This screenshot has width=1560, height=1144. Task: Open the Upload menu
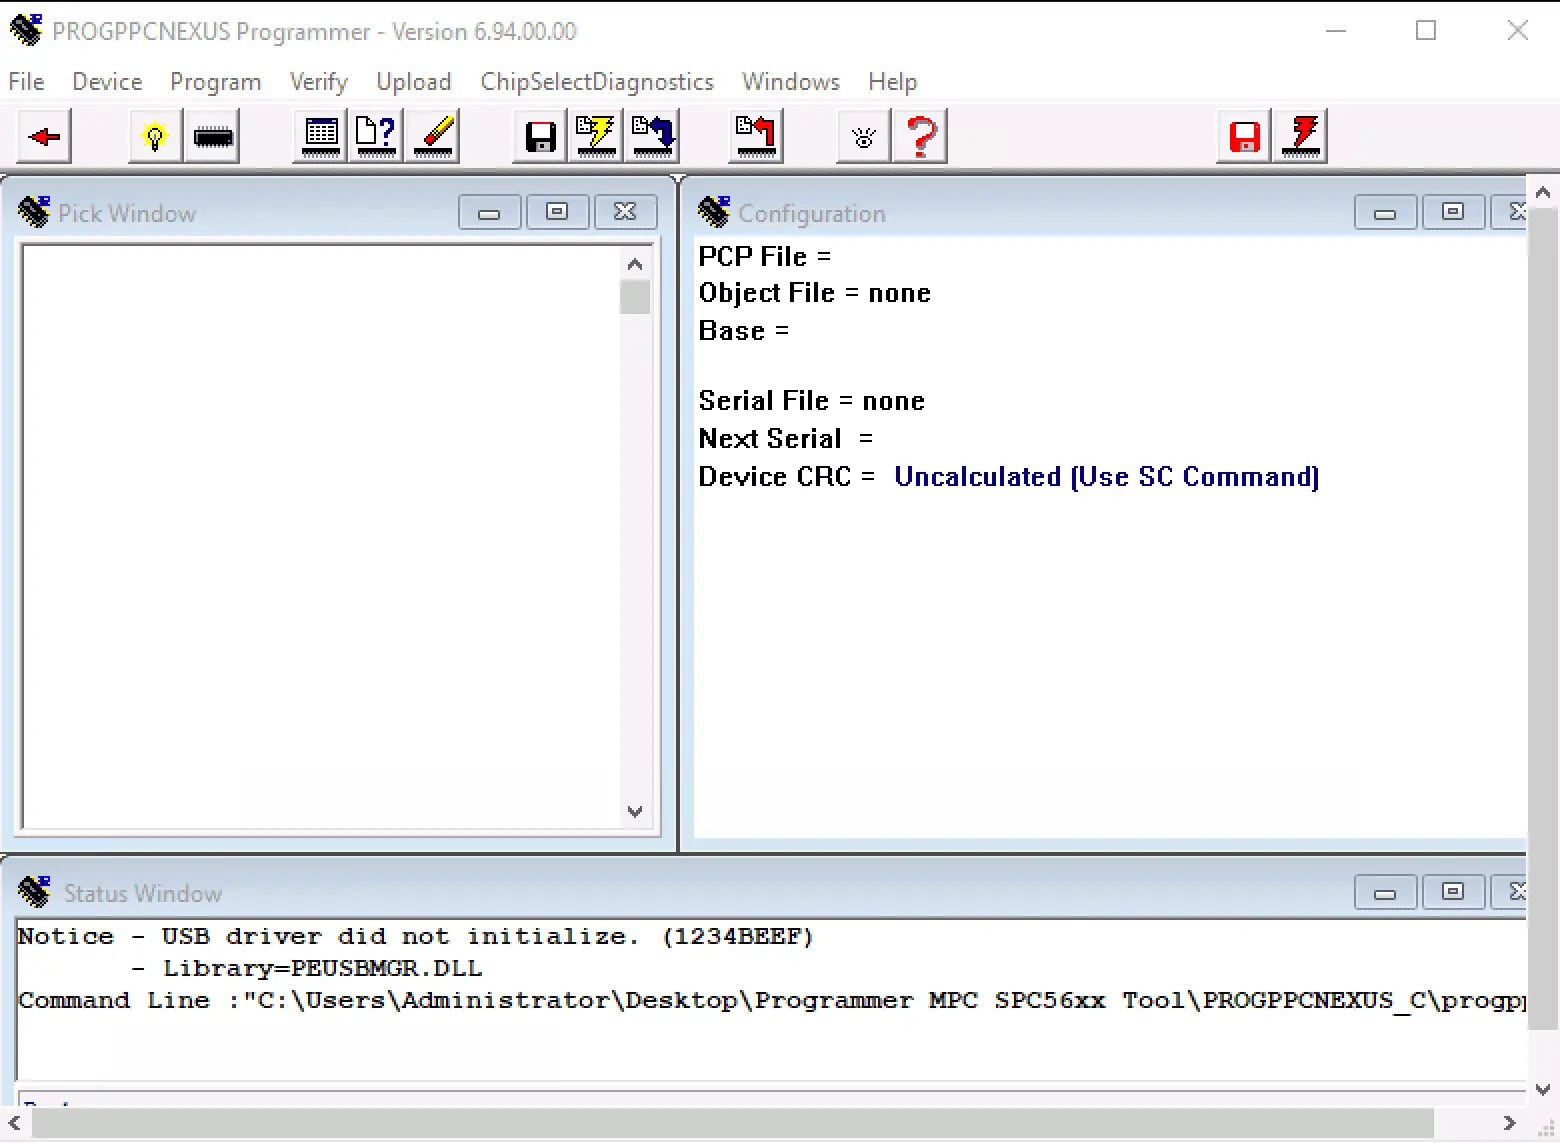pyautogui.click(x=413, y=82)
